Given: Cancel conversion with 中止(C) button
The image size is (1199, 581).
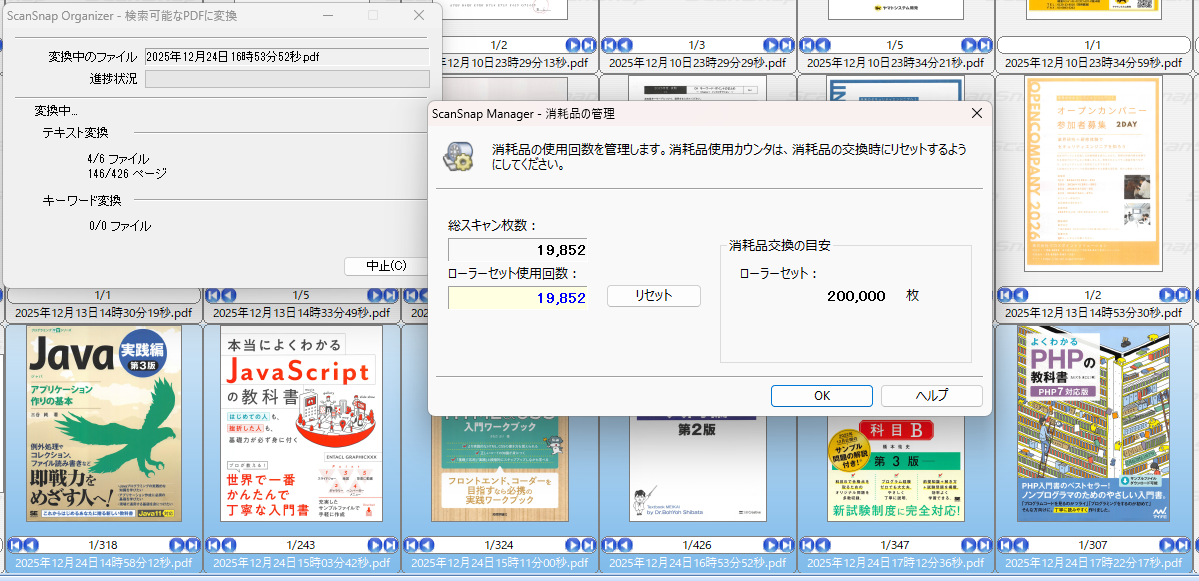Looking at the screenshot, I should coord(386,266).
